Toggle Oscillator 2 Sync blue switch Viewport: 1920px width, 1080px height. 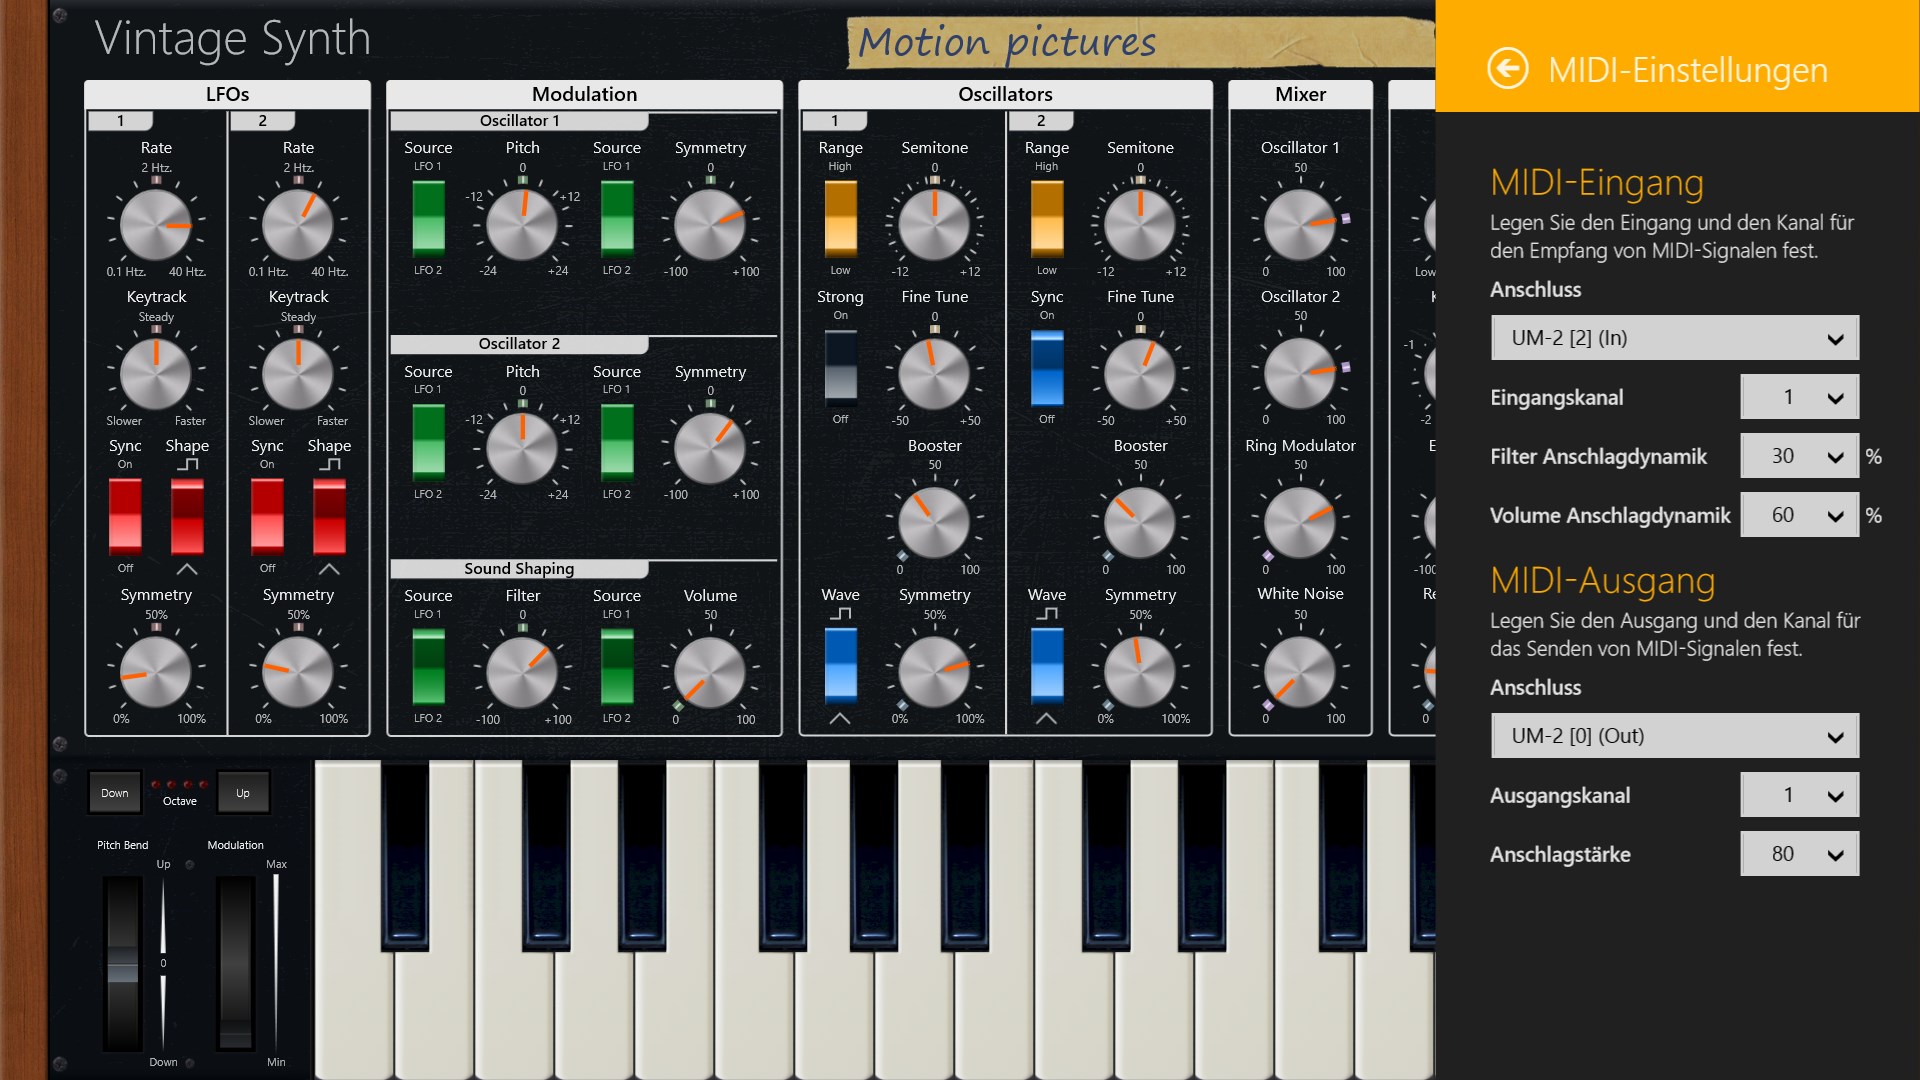(1047, 368)
